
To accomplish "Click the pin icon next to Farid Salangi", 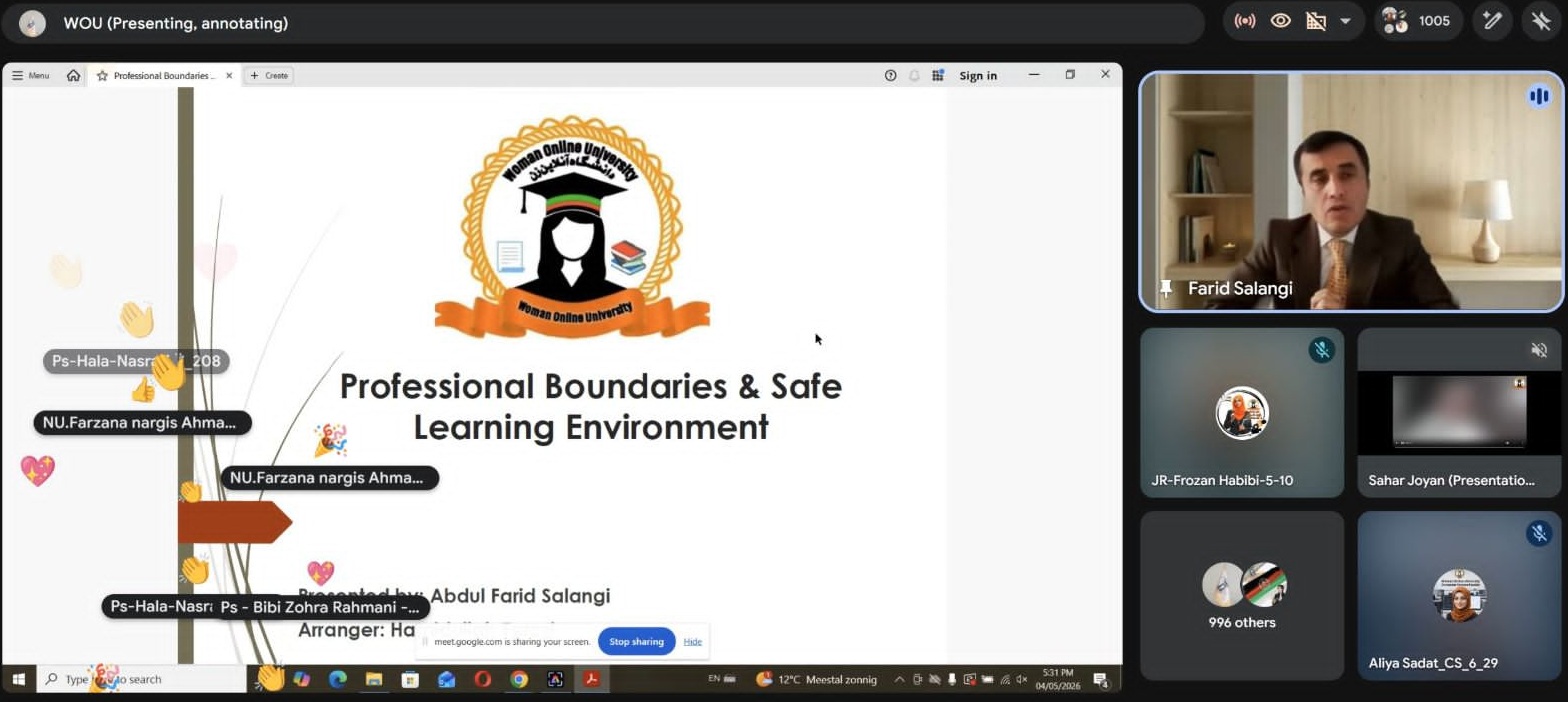I will point(1166,288).
